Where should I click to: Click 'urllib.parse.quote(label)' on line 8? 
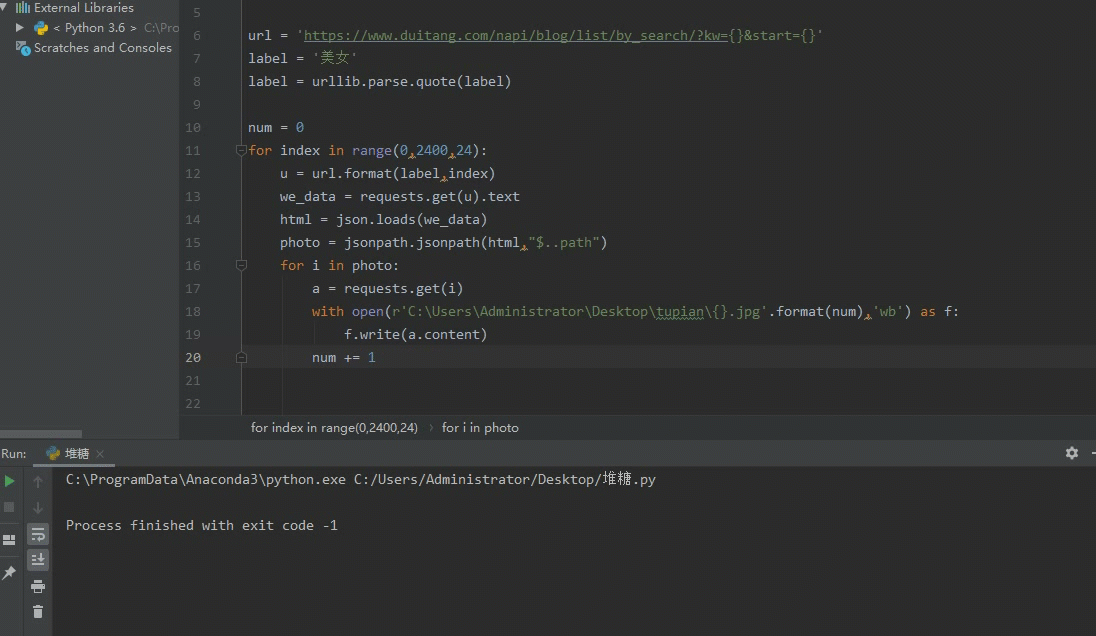click(412, 81)
